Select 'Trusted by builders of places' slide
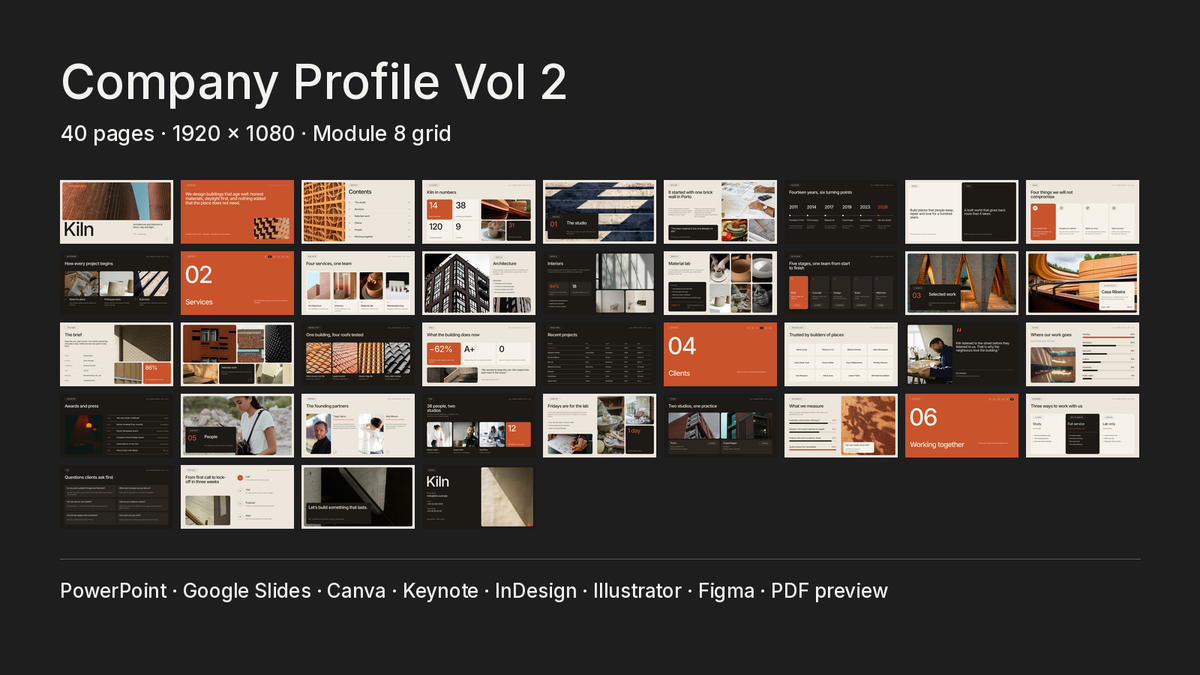Viewport: 1200px width, 675px height. pos(841,354)
